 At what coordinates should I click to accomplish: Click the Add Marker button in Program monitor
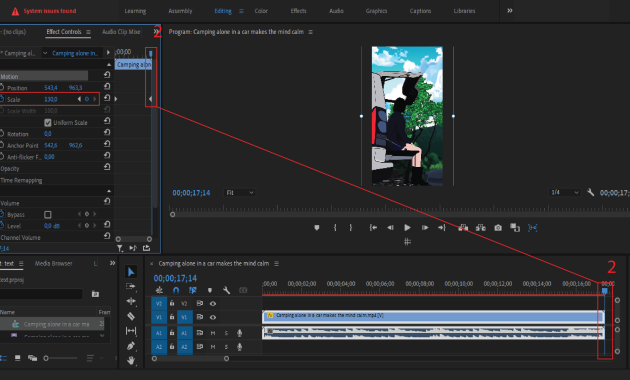317,228
